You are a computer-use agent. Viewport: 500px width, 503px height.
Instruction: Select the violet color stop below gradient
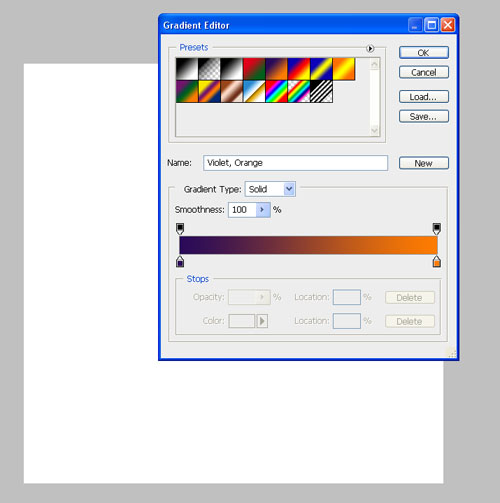point(180,262)
